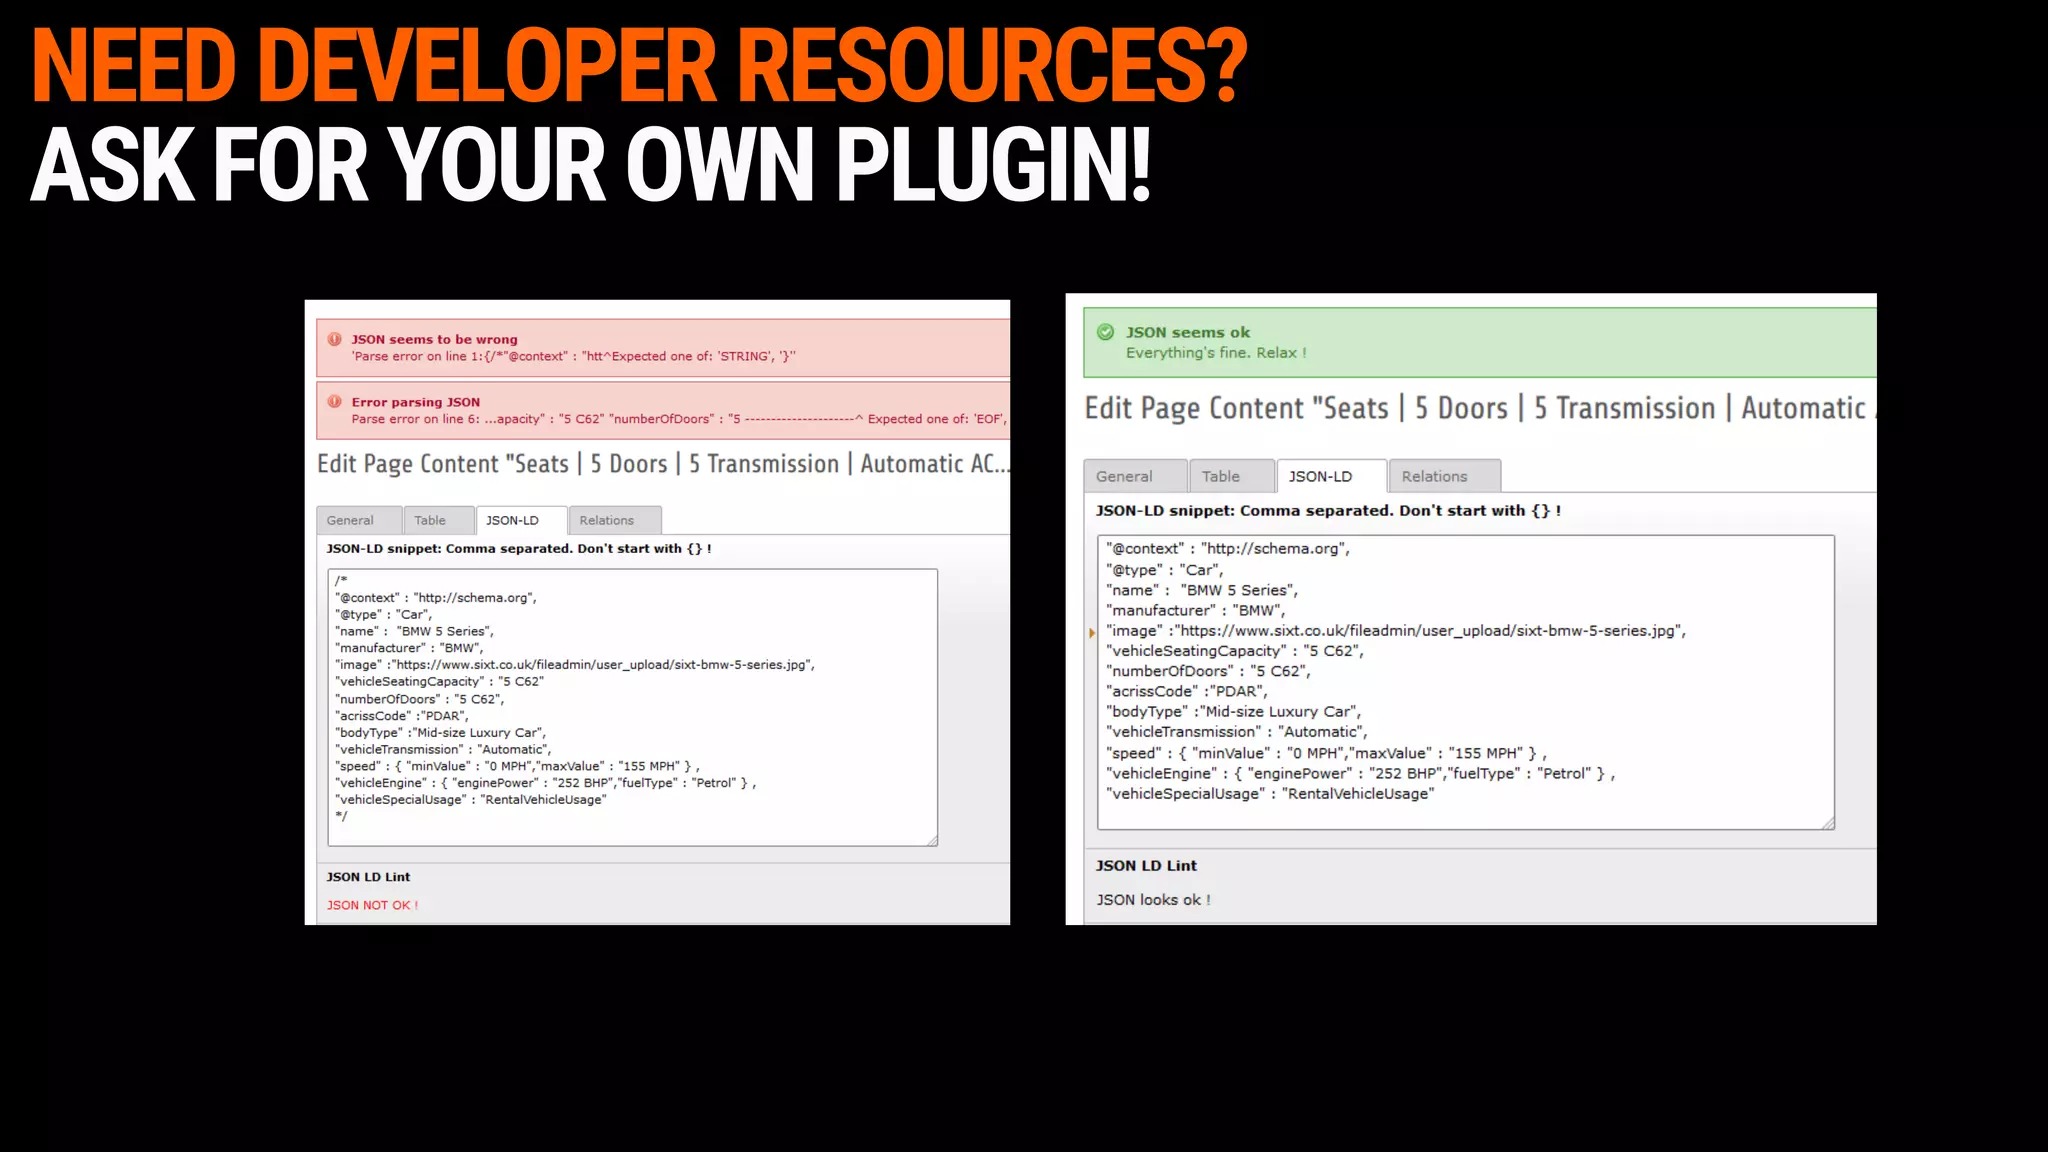Click inside the left JSON-LD snippet textarea

click(632, 707)
